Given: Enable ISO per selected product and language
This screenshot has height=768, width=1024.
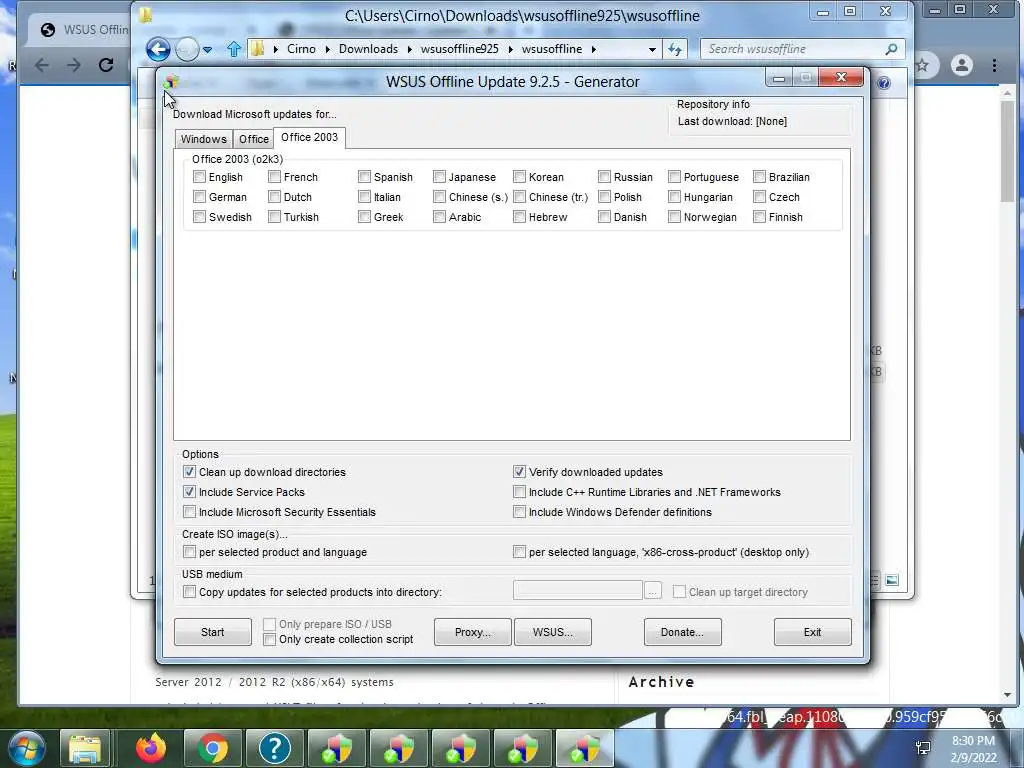Looking at the screenshot, I should (189, 552).
